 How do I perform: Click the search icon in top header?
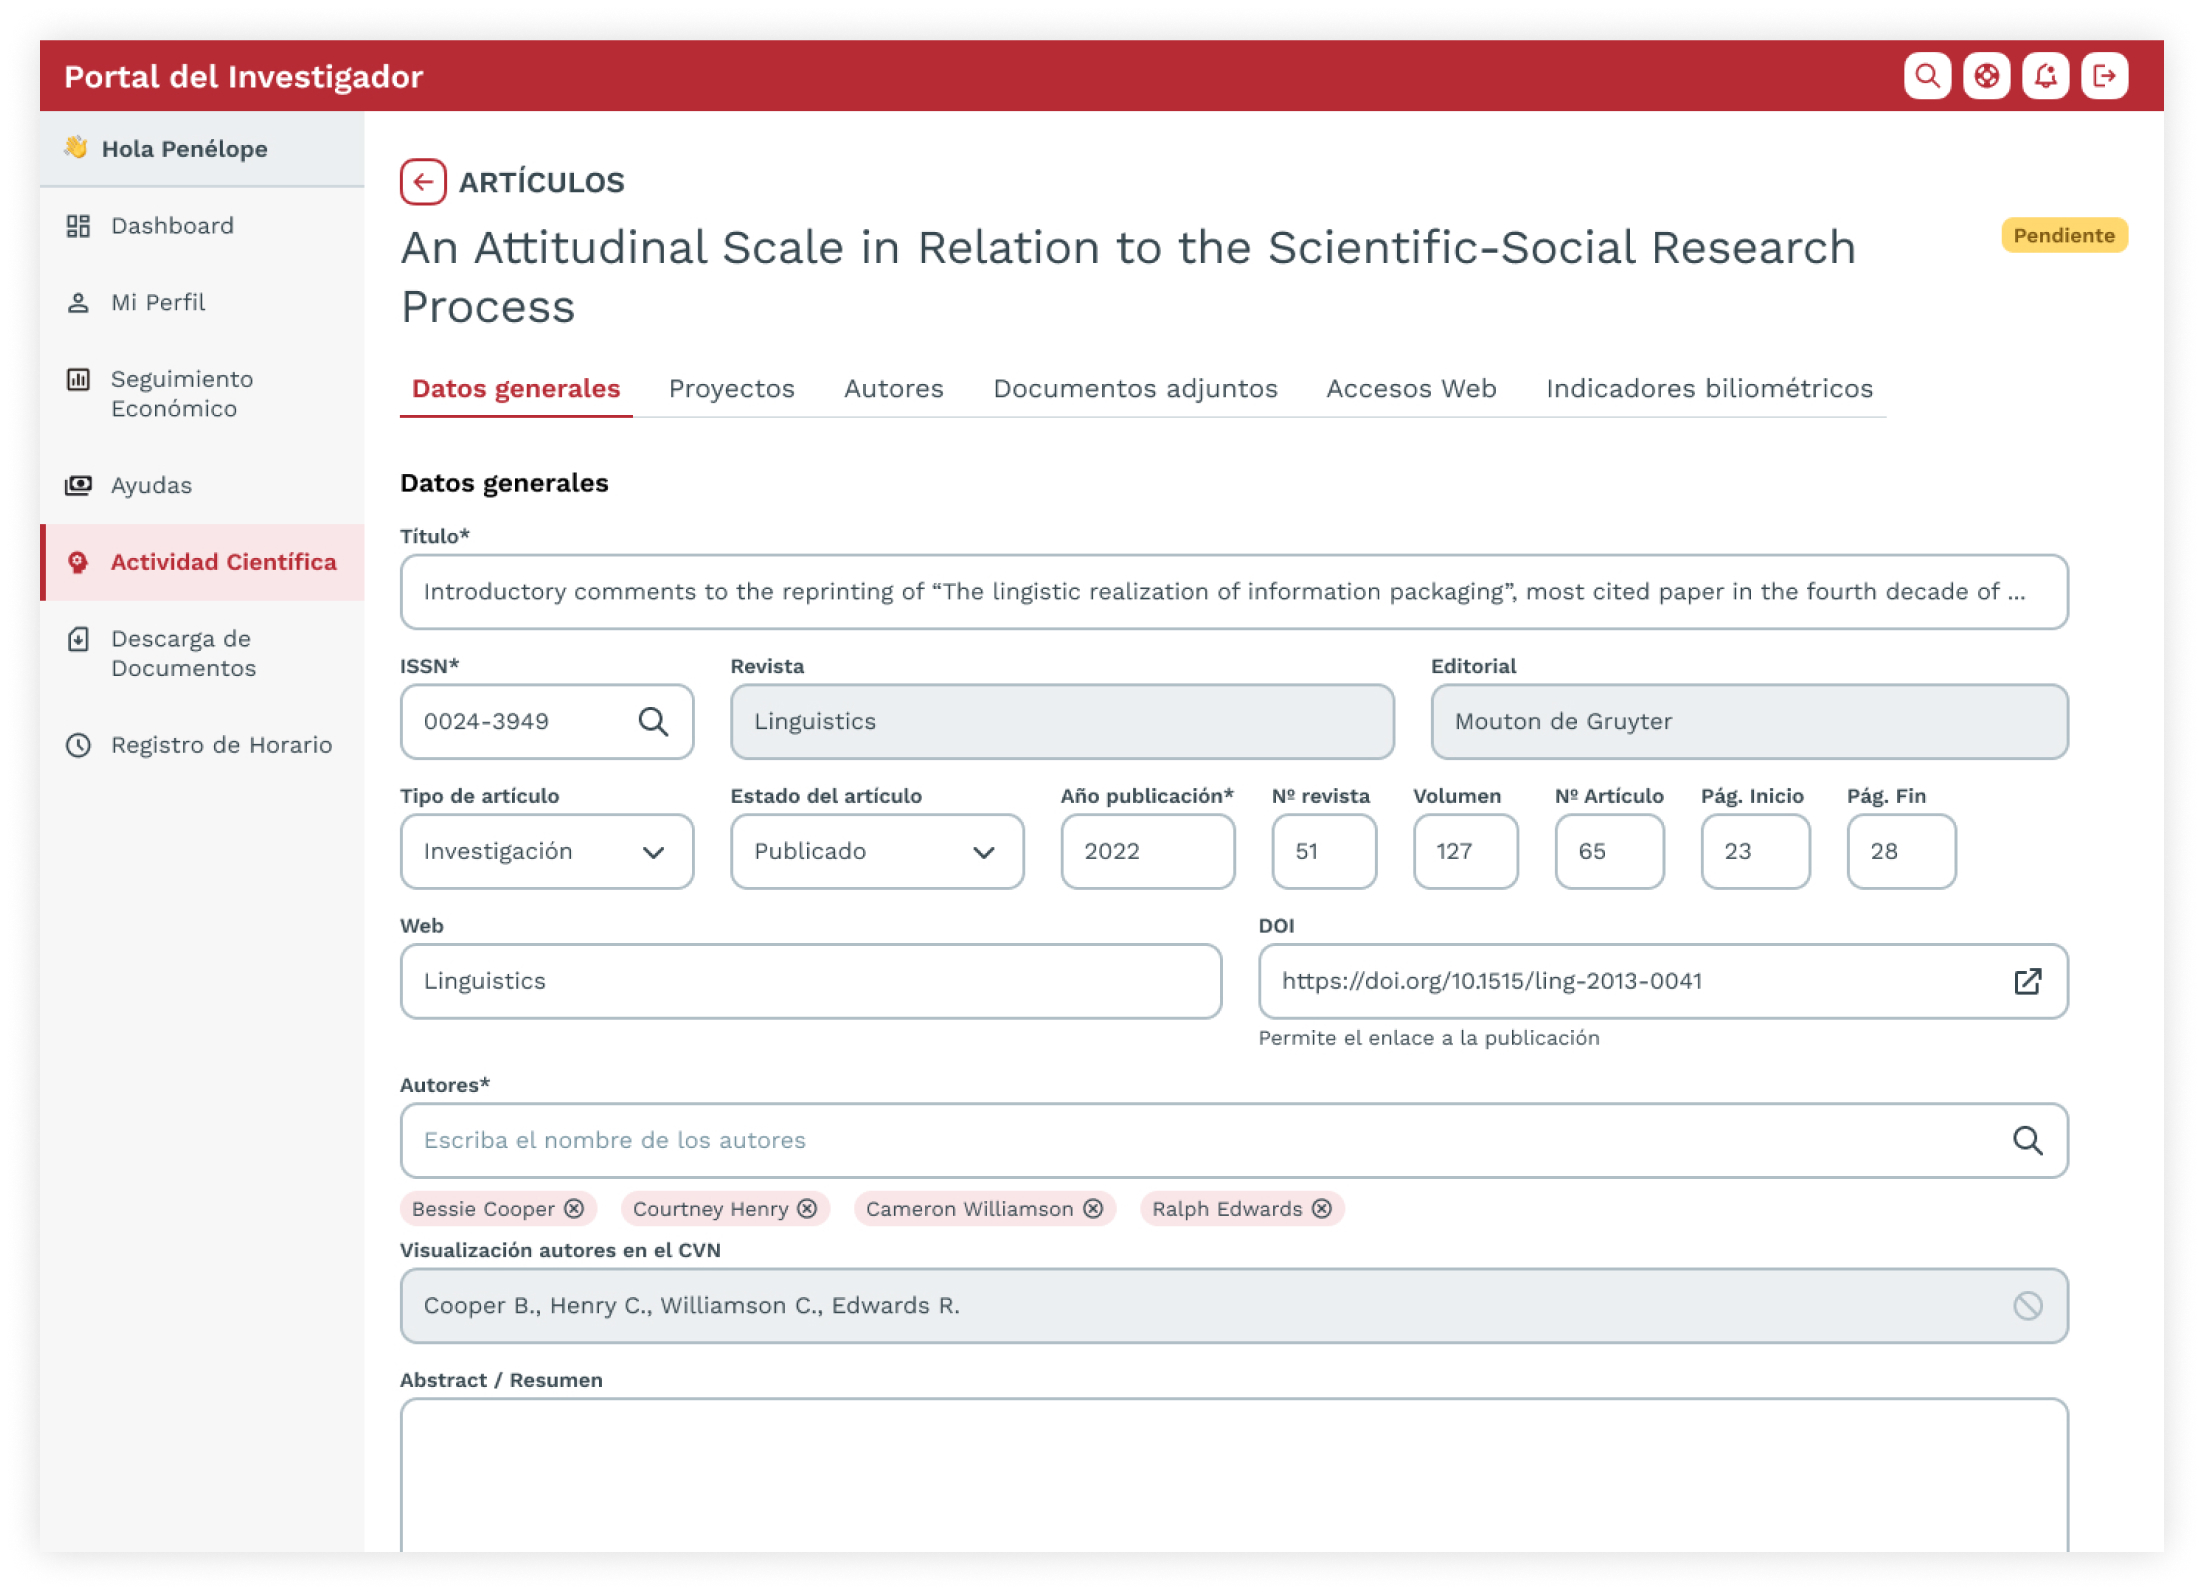(x=1926, y=76)
